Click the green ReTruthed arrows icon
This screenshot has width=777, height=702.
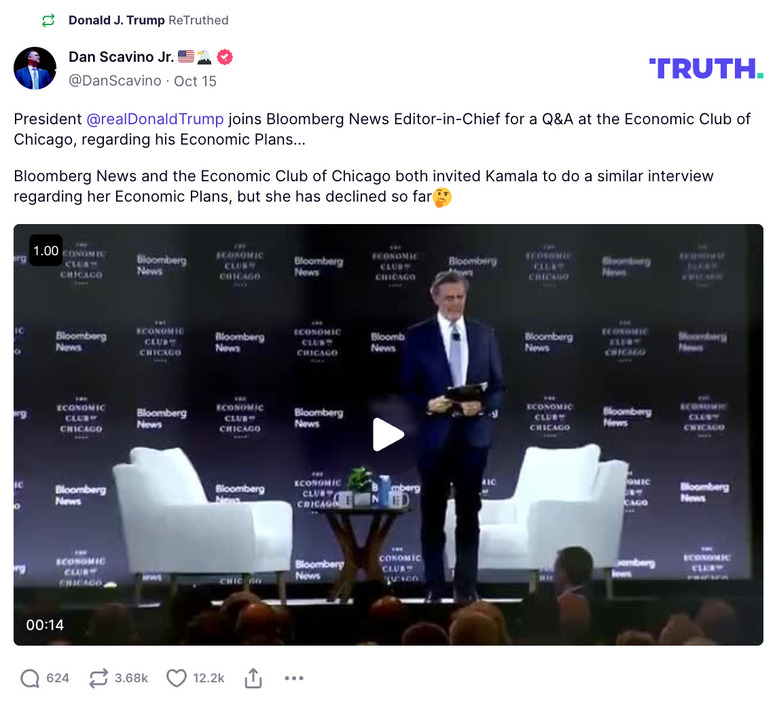pos(48,20)
